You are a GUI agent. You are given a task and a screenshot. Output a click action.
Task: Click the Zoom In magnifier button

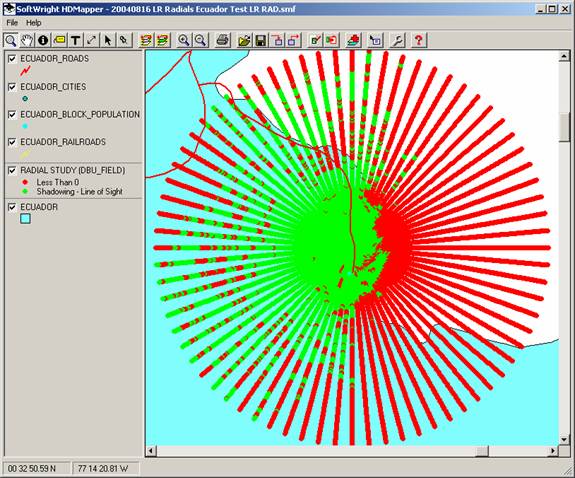(x=183, y=40)
